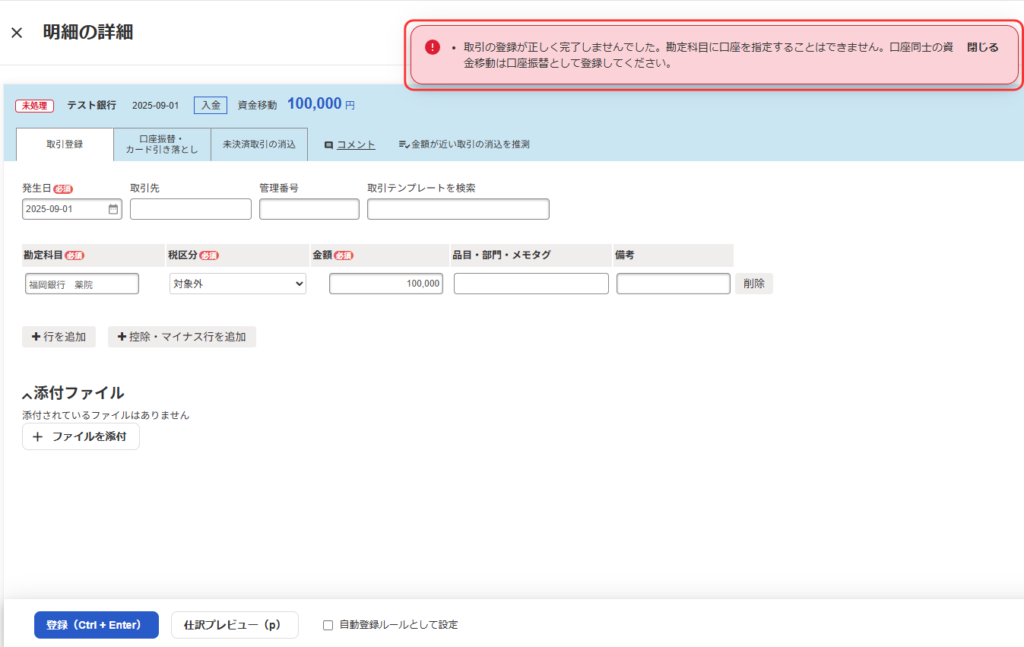The image size is (1024, 647).
Task: Delete the row using 削除 button
Action: pos(754,284)
